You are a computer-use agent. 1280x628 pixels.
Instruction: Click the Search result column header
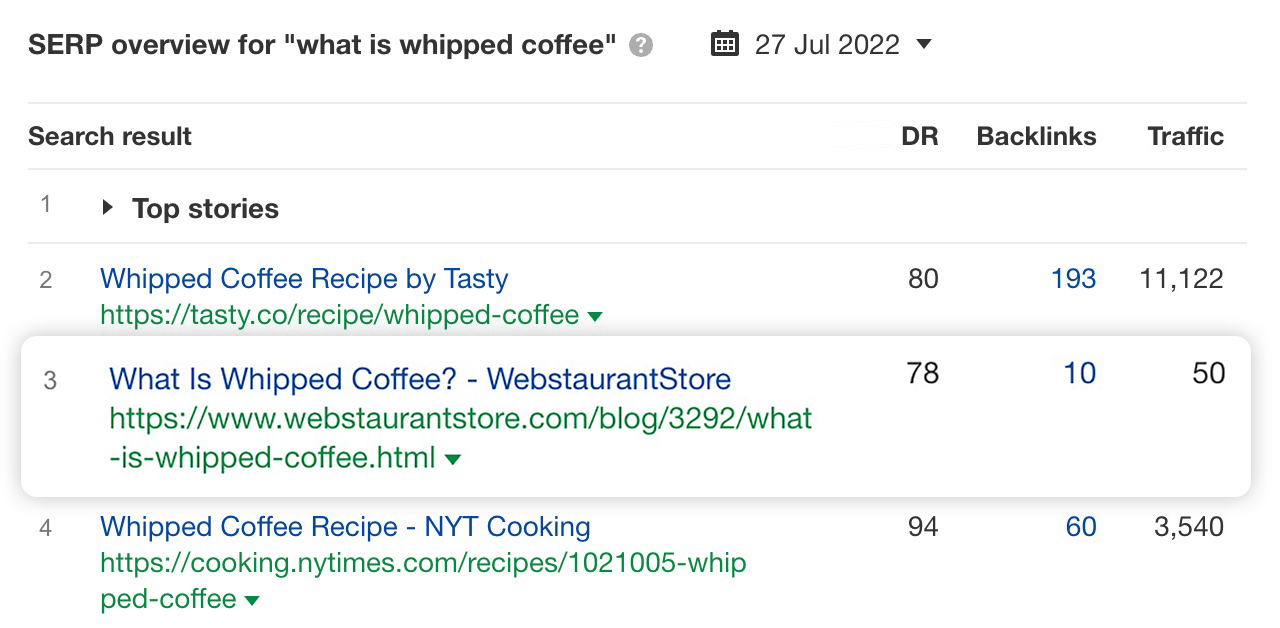point(109,136)
